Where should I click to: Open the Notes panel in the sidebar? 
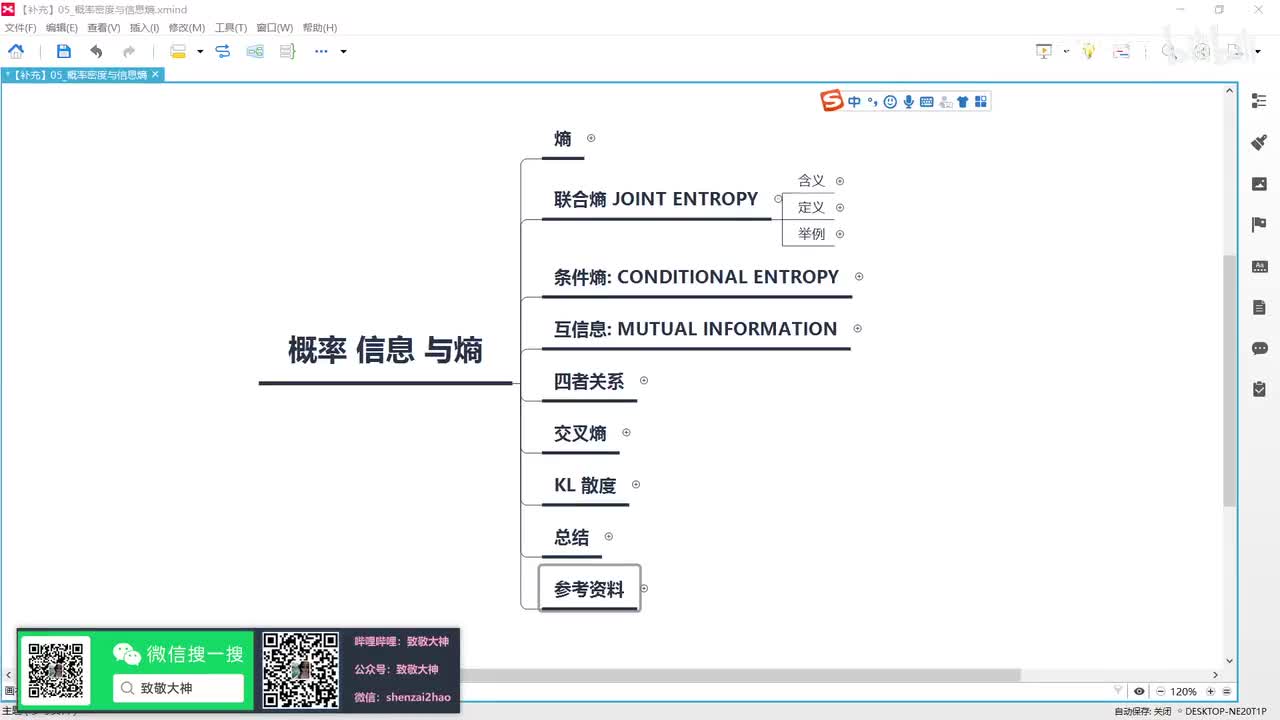[1259, 308]
